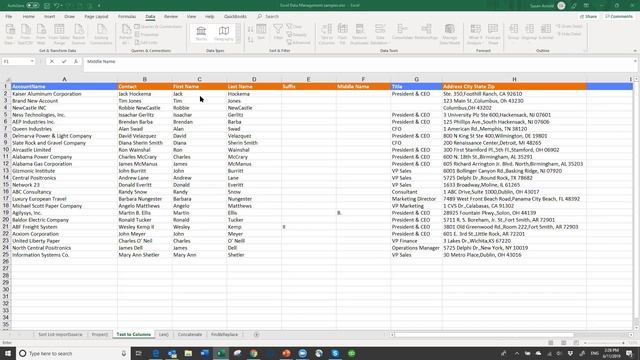Import data From Text/CSV
Screen dimensions: 640x360
[x=25, y=34]
